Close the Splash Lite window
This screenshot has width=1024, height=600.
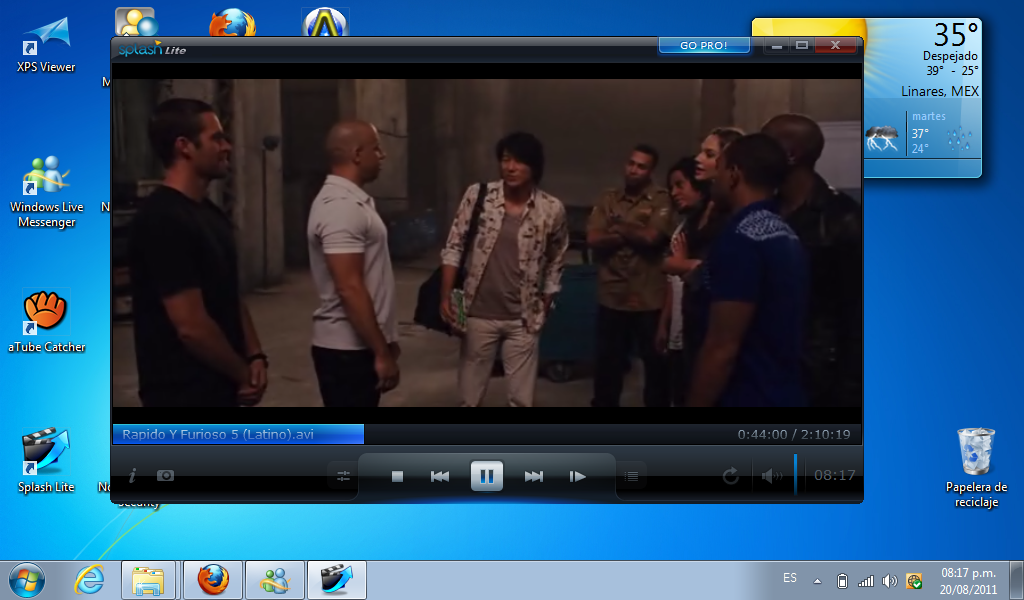point(835,45)
